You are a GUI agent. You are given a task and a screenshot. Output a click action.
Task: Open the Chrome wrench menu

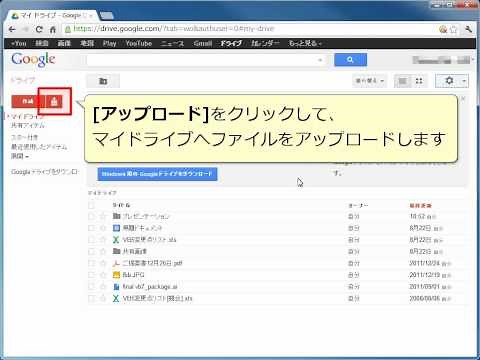click(x=468, y=29)
